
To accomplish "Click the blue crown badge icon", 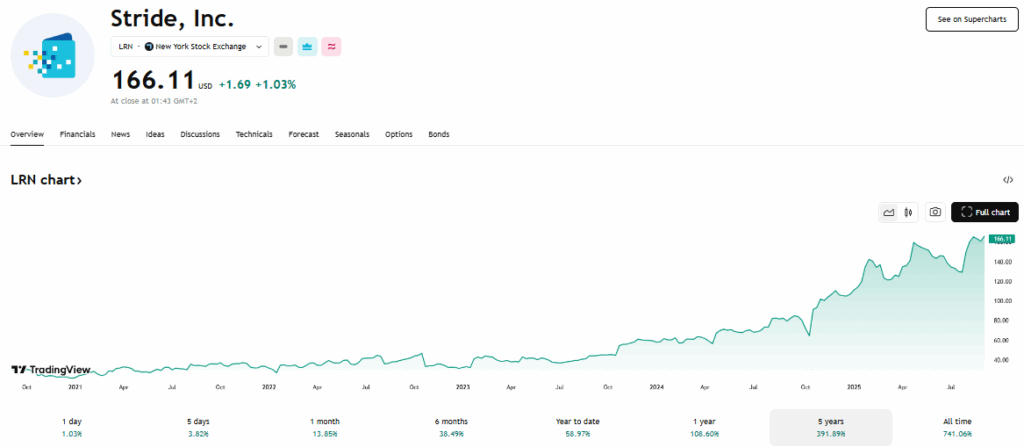I will tap(308, 46).
